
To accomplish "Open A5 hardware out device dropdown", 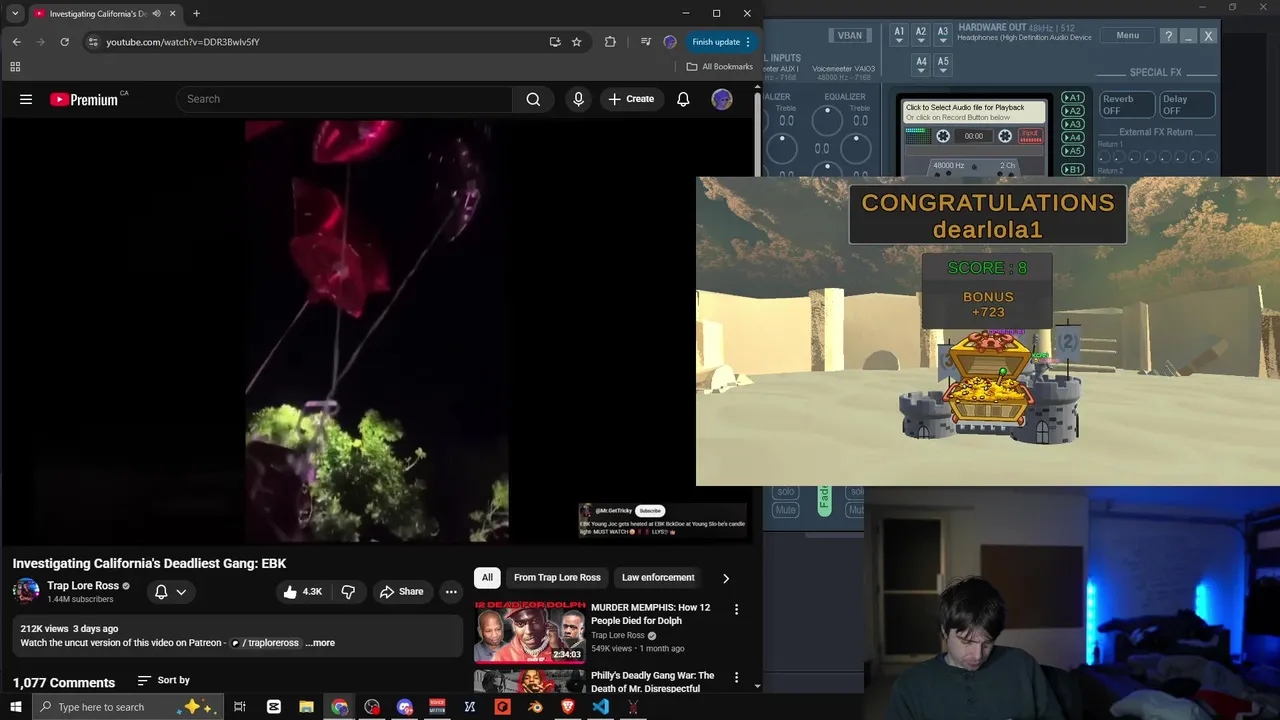I will [943, 66].
